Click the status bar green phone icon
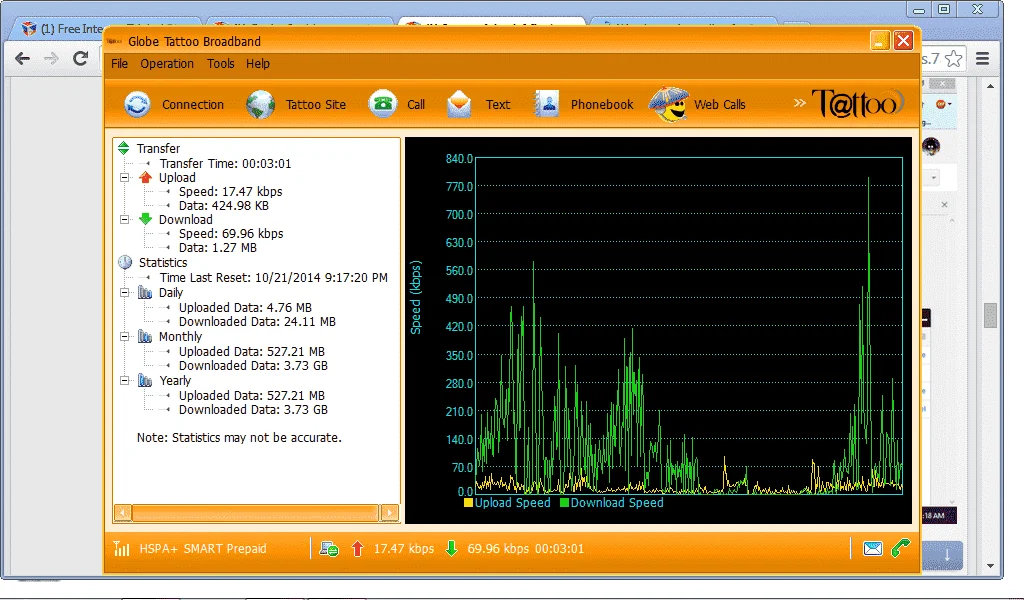 [x=901, y=548]
